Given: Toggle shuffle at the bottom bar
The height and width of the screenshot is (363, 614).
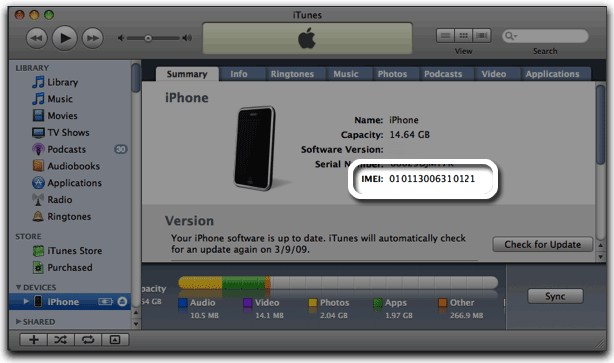Looking at the screenshot, I should 61,340.
